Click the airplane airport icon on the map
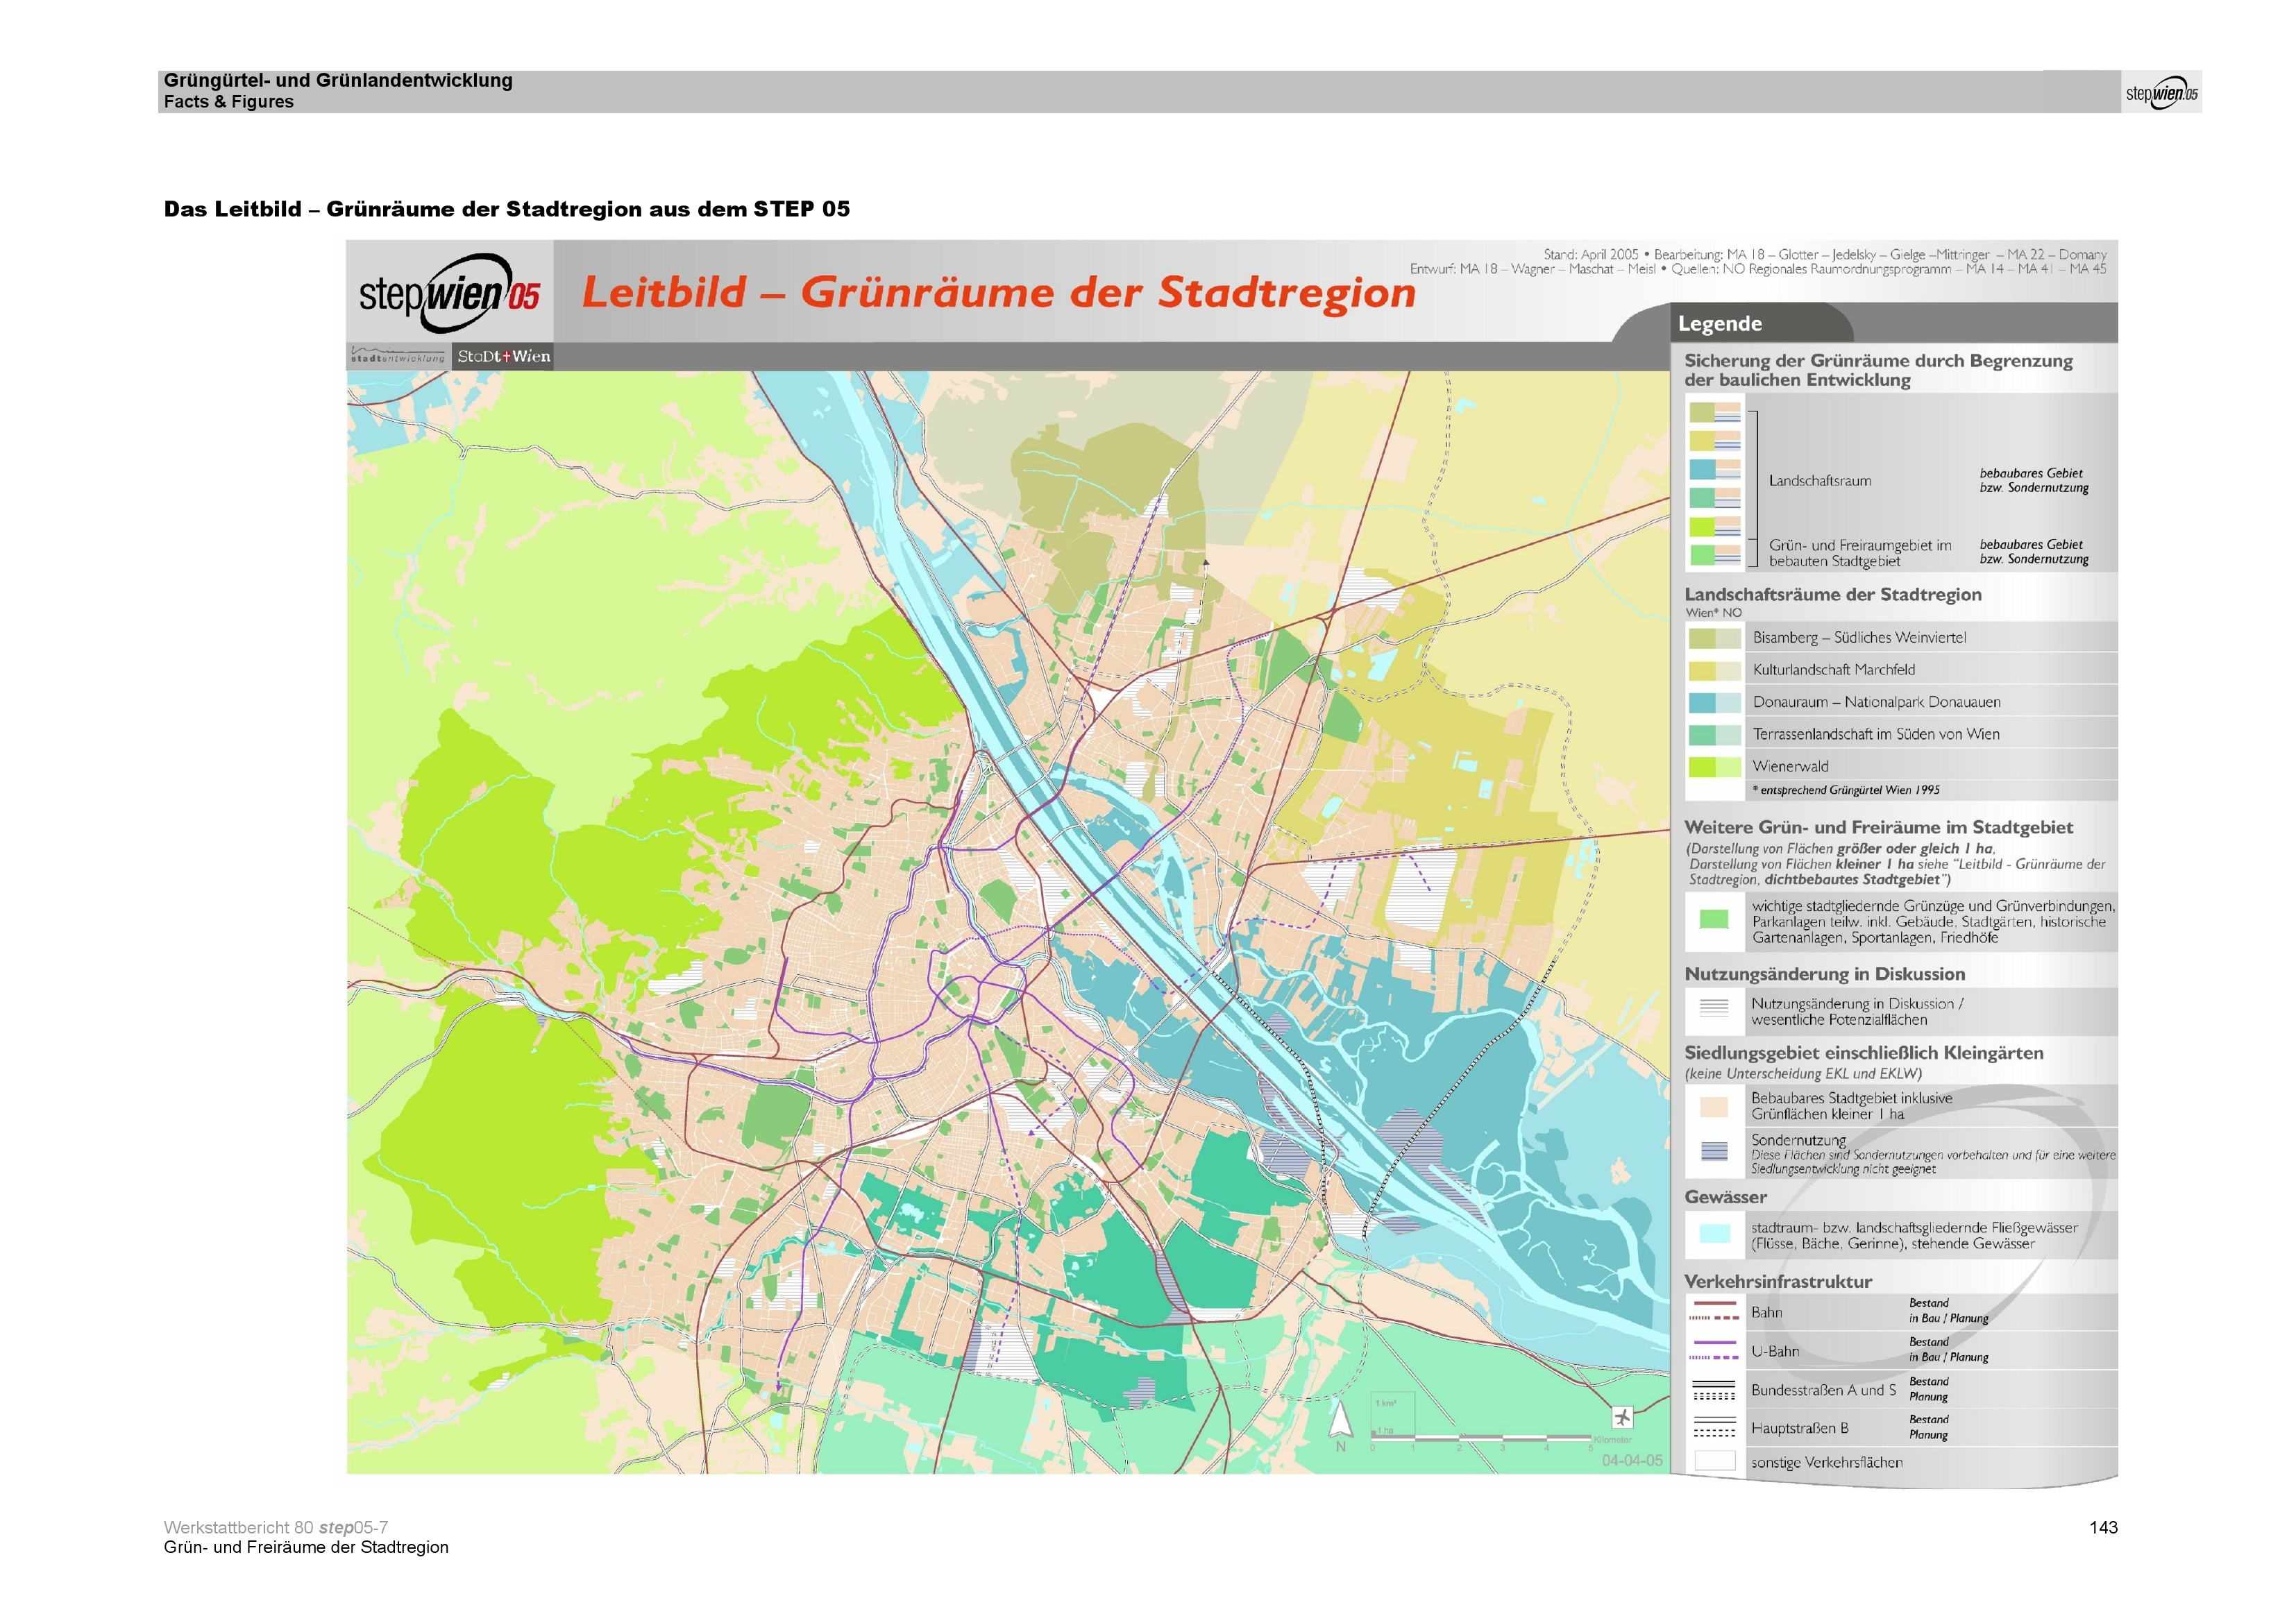 (x=1622, y=1417)
